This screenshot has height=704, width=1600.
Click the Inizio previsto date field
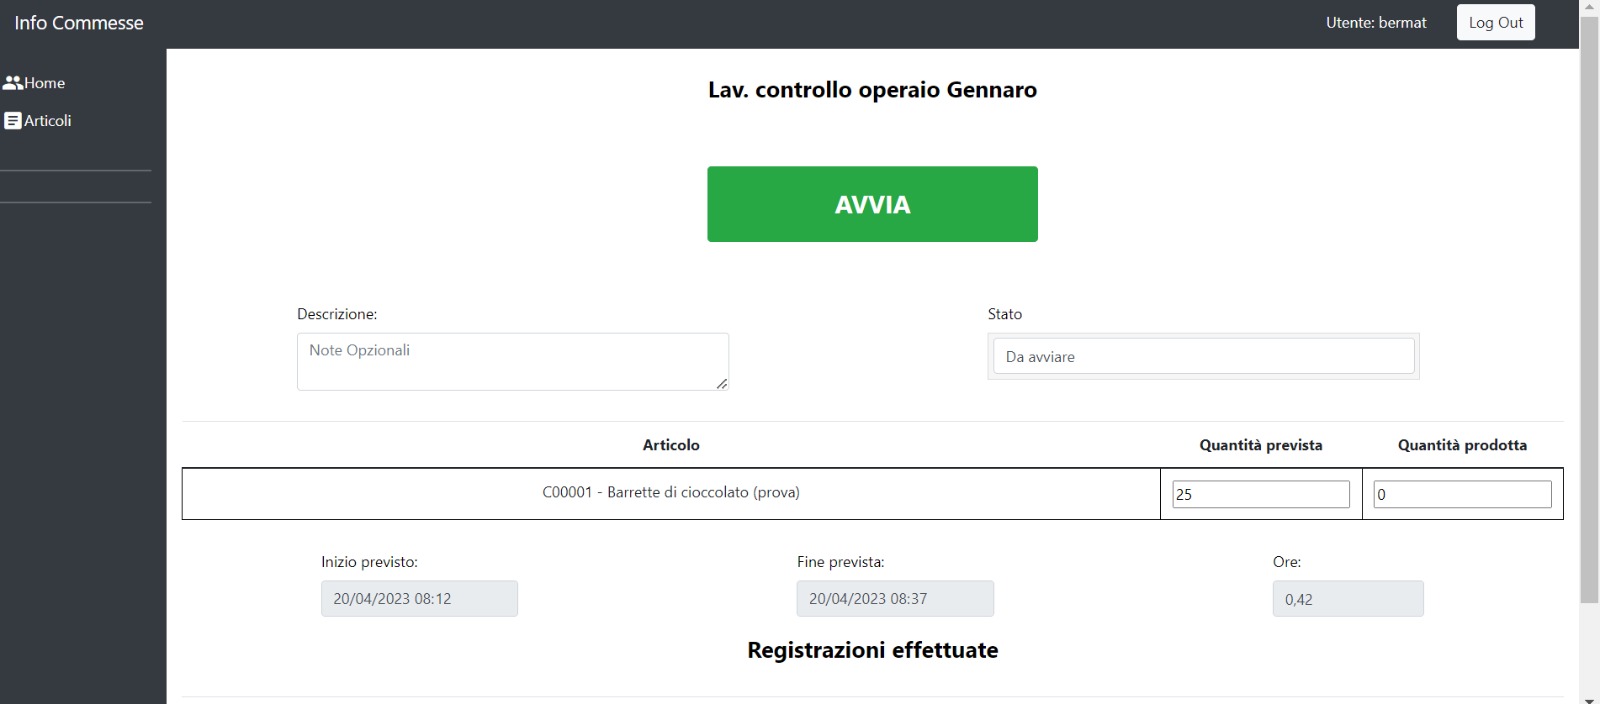[419, 599]
